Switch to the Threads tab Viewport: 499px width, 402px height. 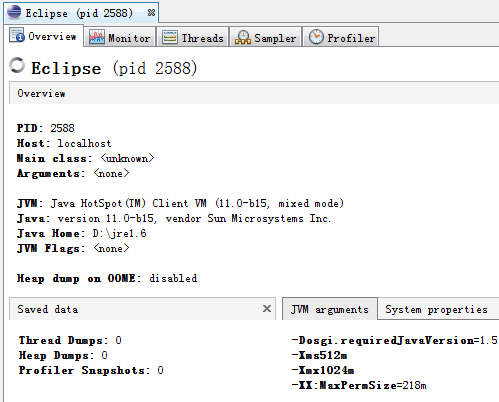point(193,37)
